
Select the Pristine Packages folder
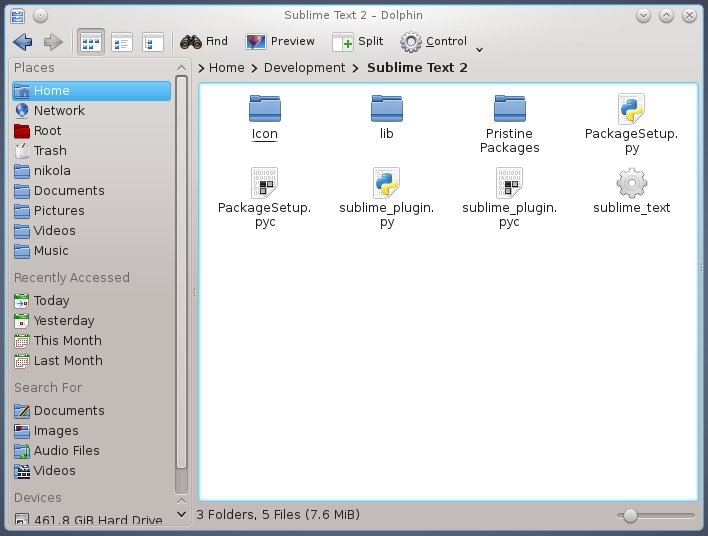pyautogui.click(x=509, y=125)
